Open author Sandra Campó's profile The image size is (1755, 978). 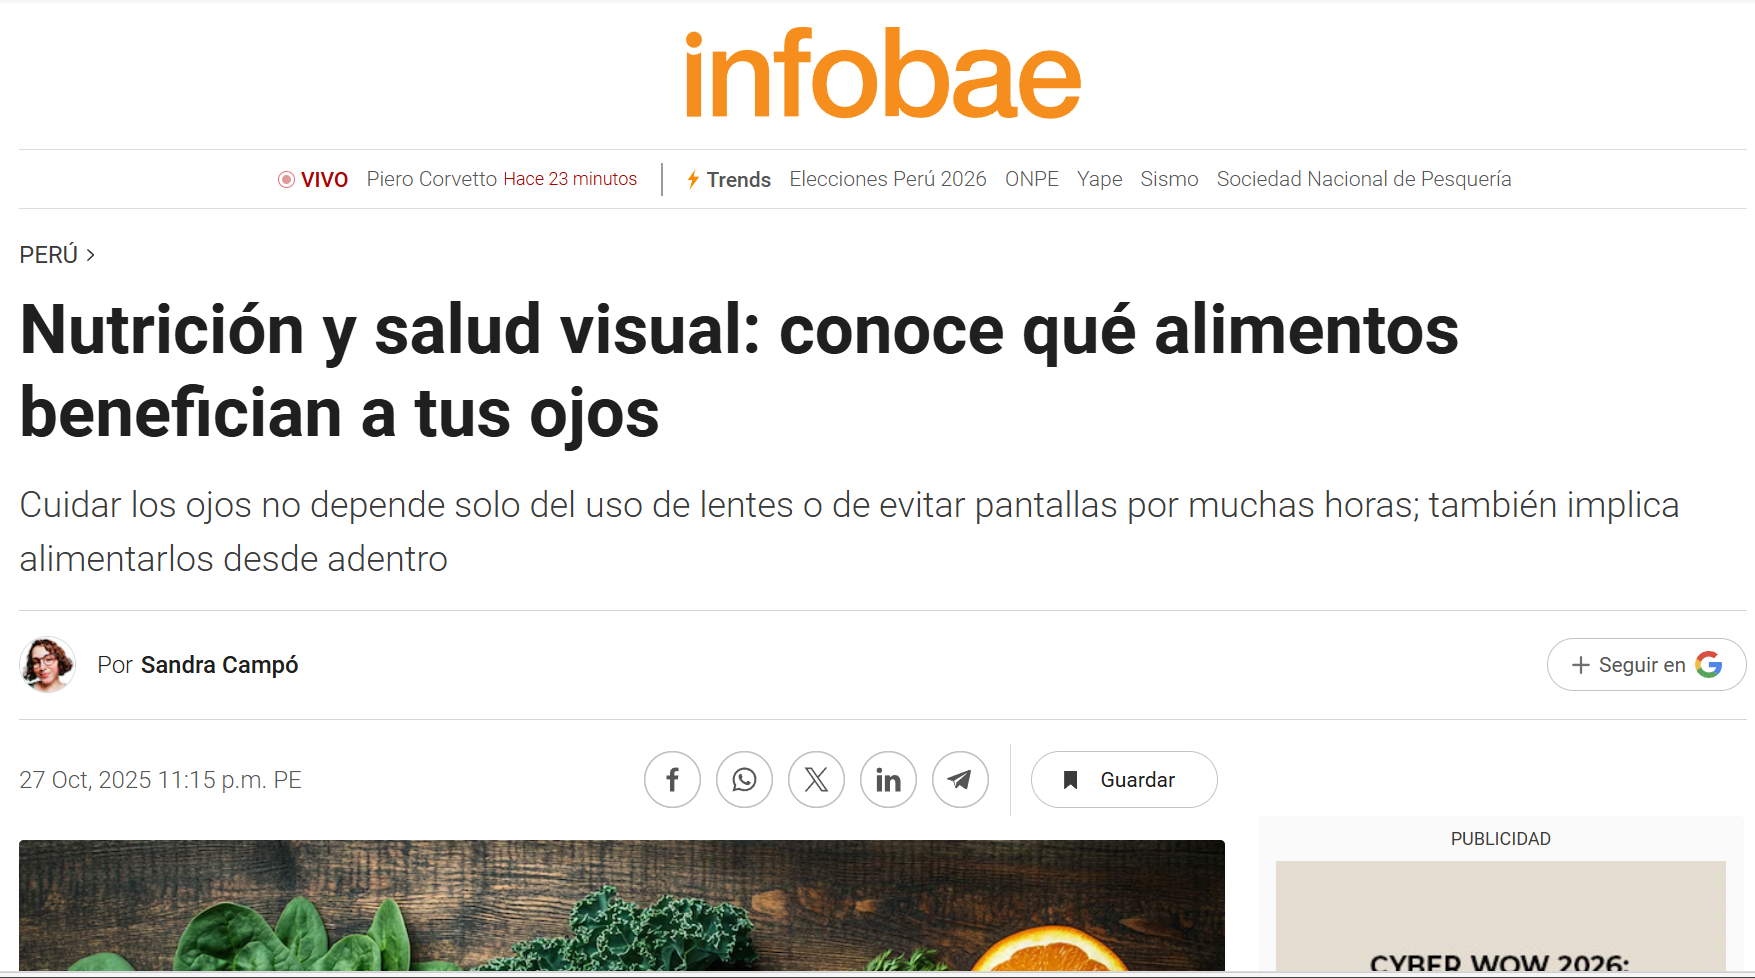tap(219, 665)
